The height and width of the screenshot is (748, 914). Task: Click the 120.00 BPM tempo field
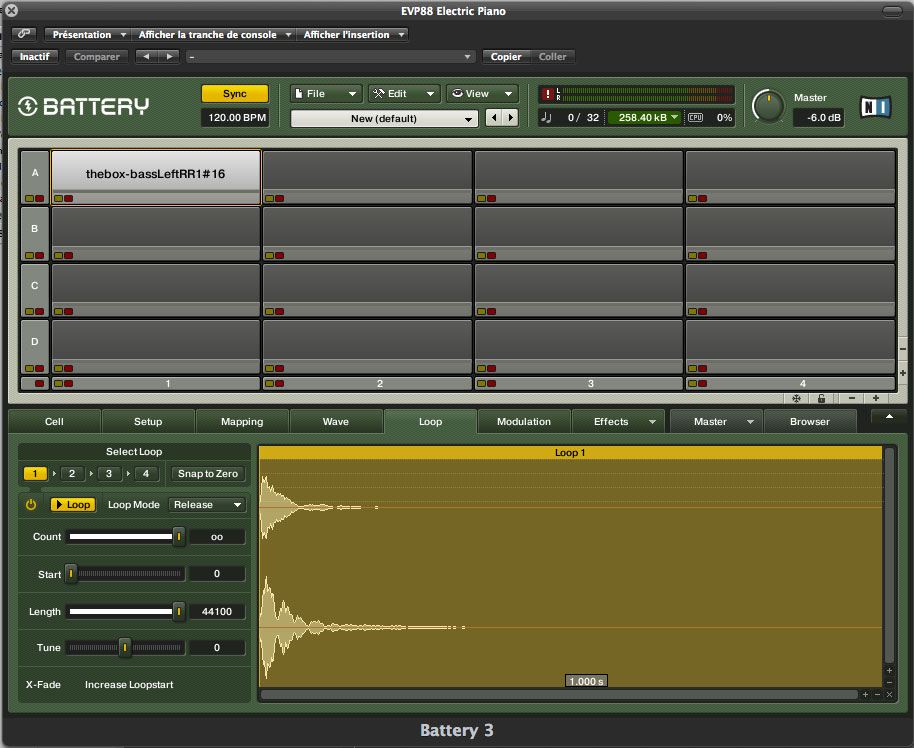tap(235, 118)
